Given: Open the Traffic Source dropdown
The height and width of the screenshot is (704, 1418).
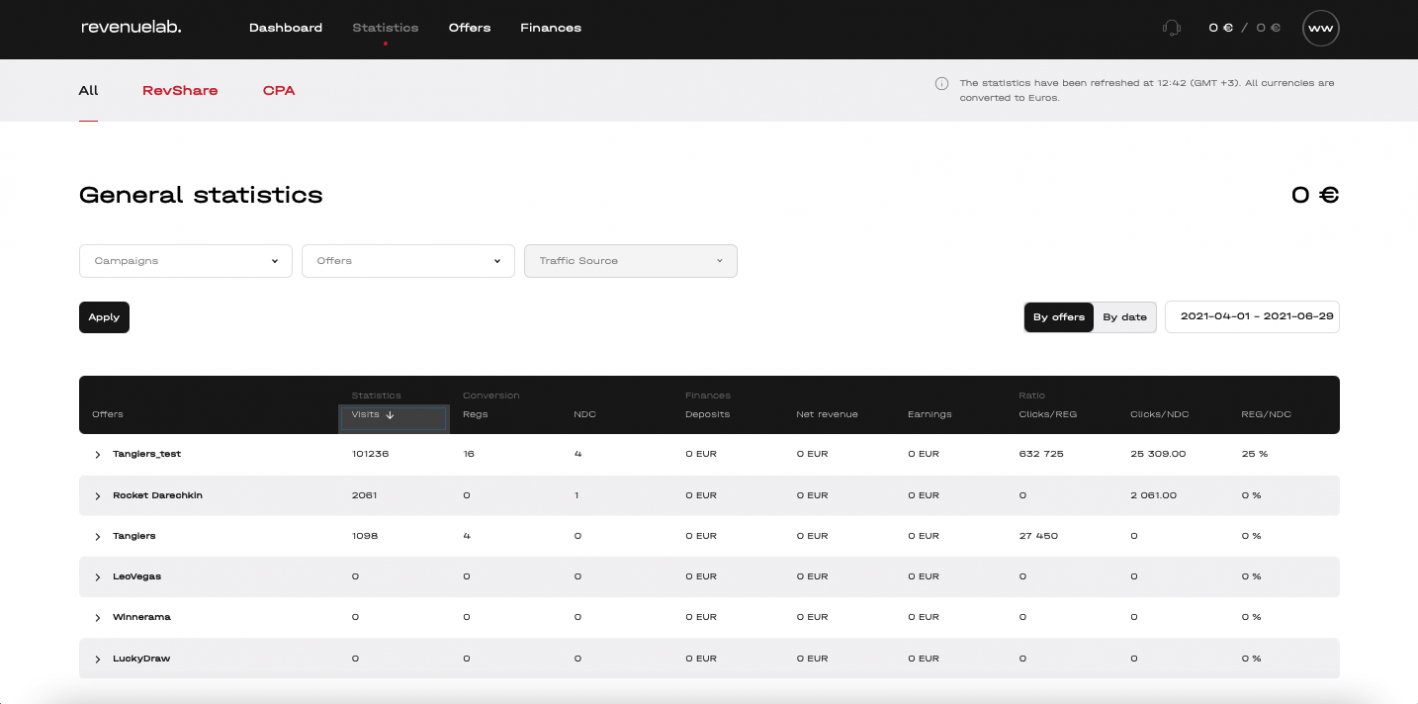Looking at the screenshot, I should (x=631, y=261).
